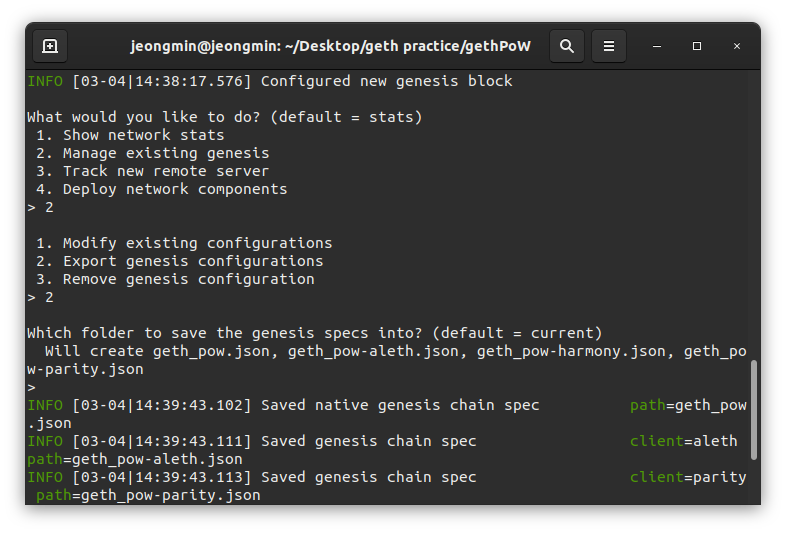Click the "Saved native genesis chain spec" message
Viewport: 786px width, 533px height.
(399, 405)
